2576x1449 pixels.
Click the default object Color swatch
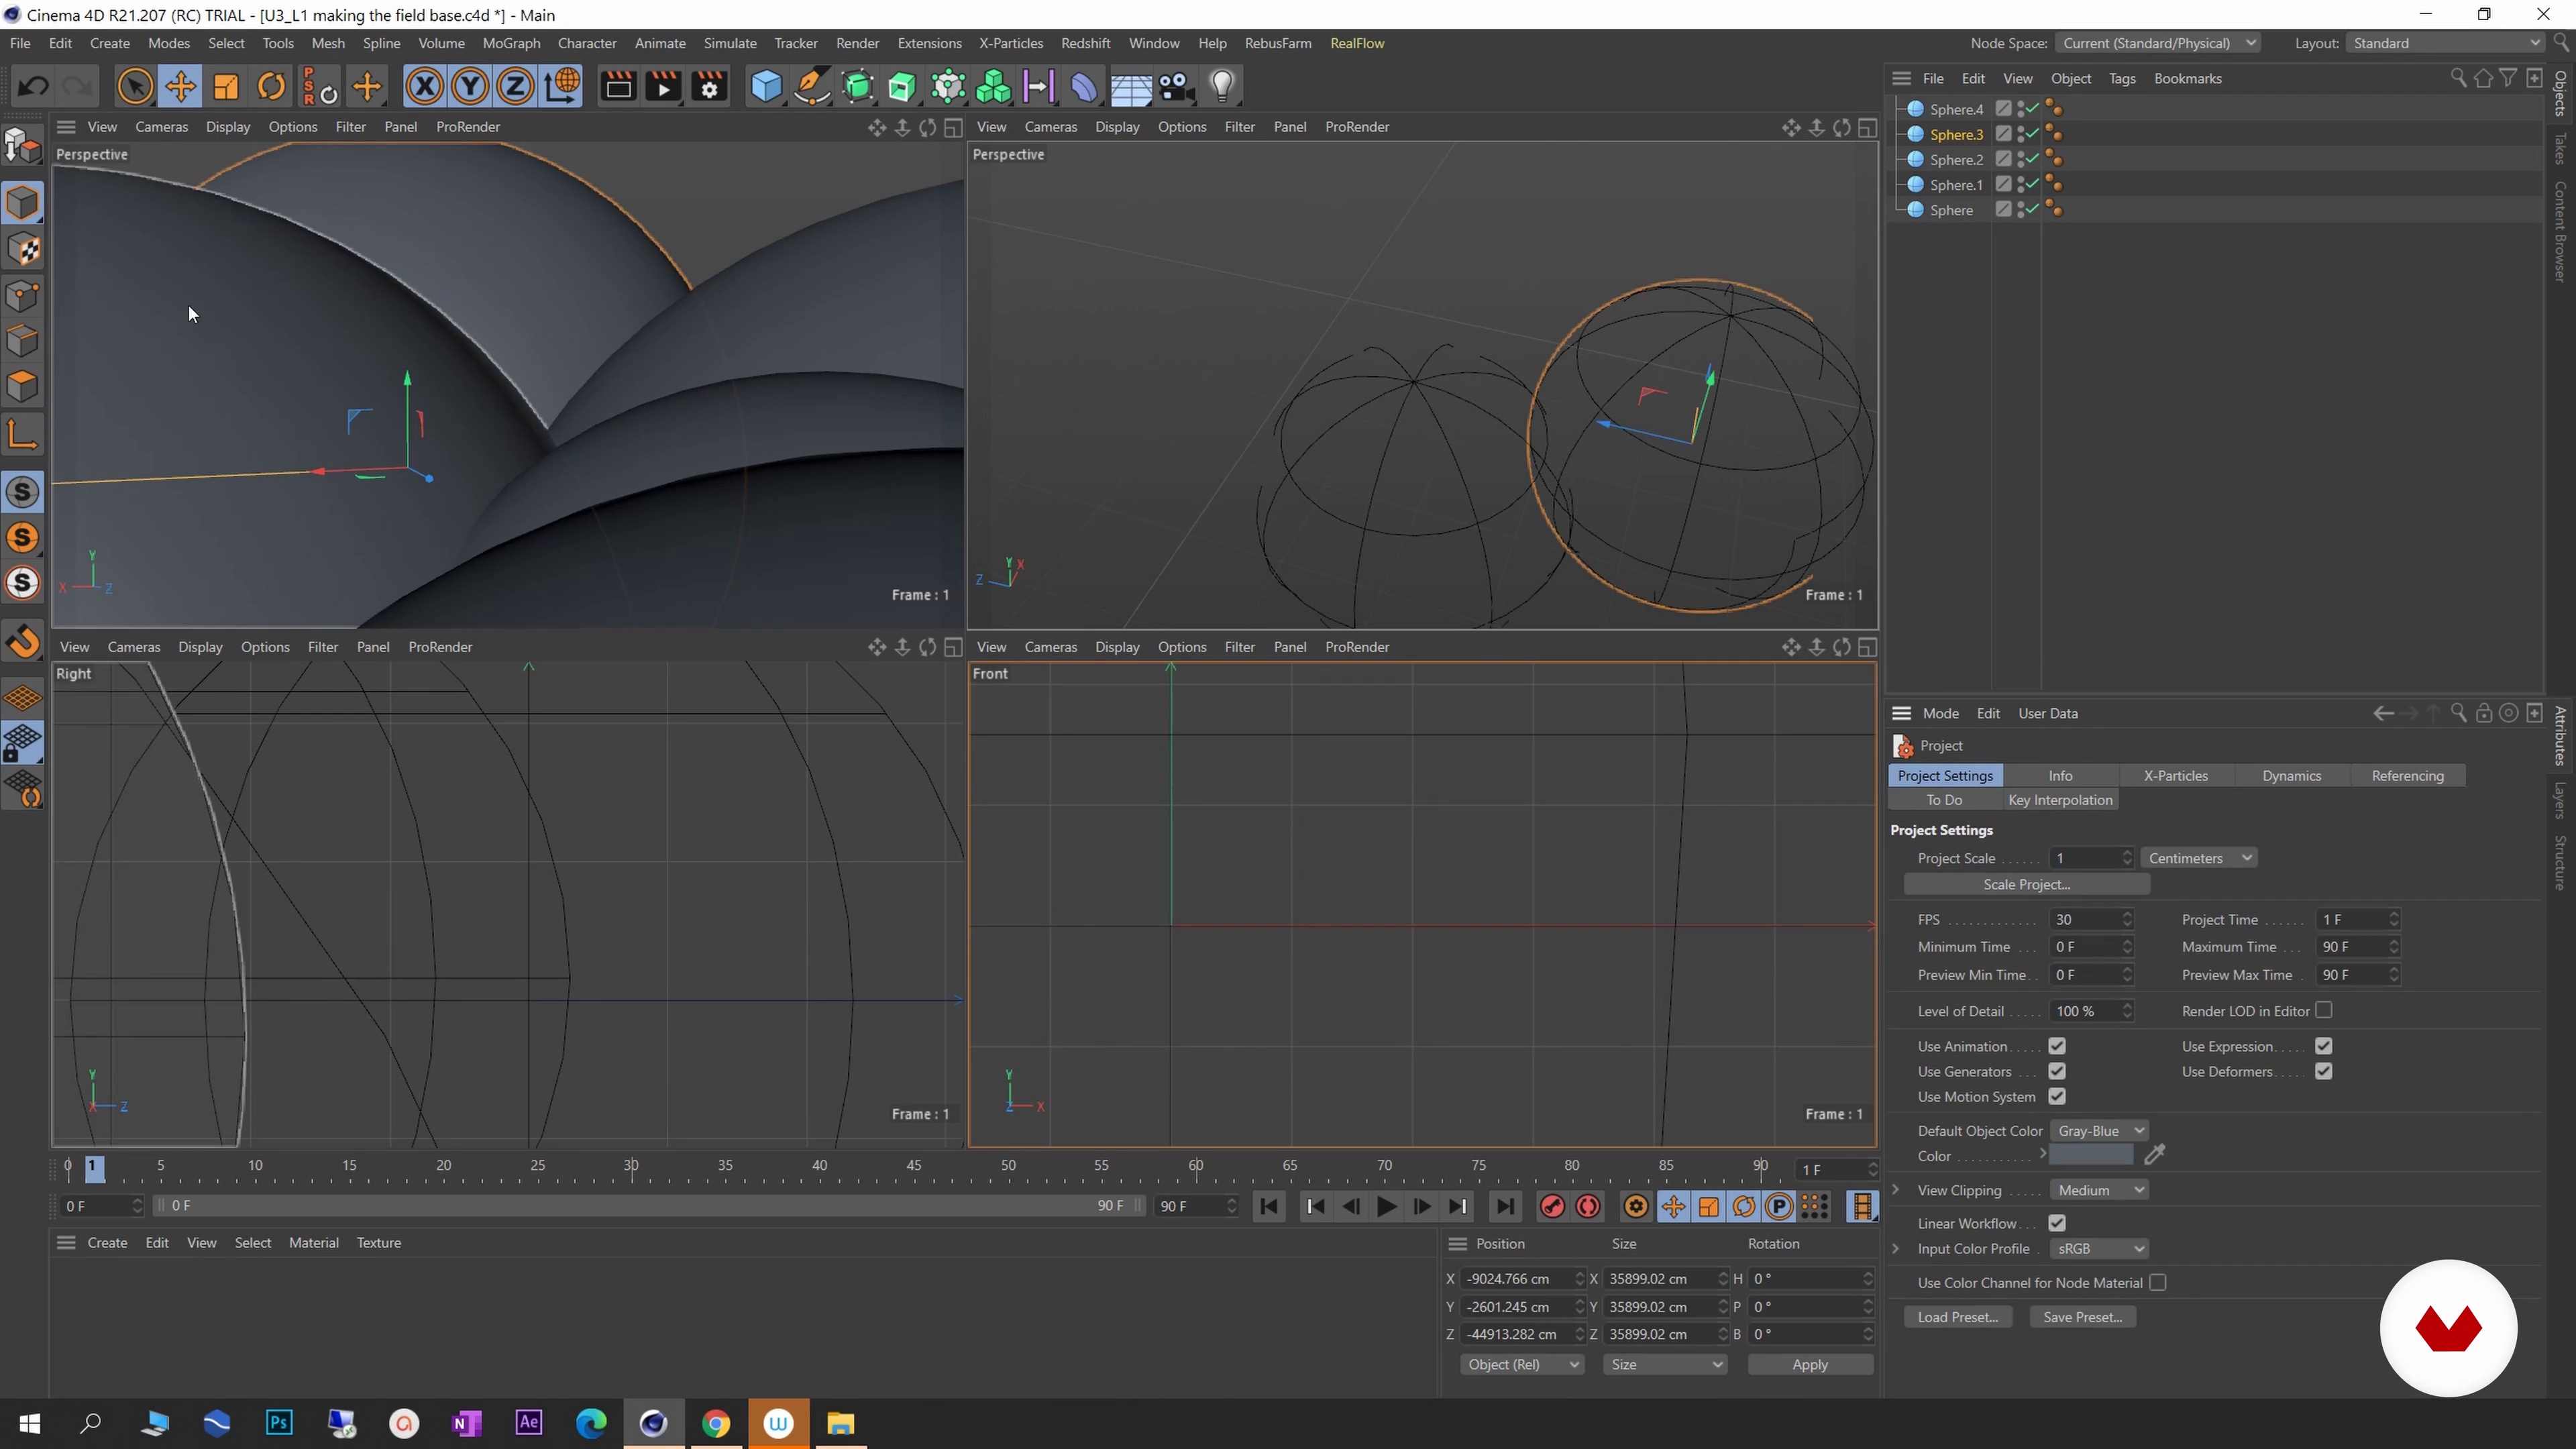tap(2091, 1156)
